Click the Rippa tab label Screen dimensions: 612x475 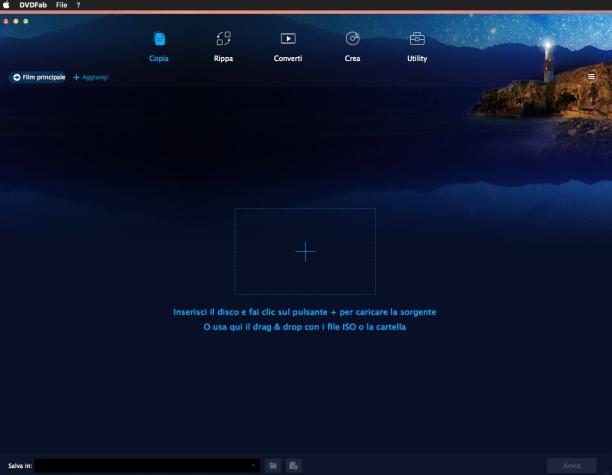click(x=223, y=58)
